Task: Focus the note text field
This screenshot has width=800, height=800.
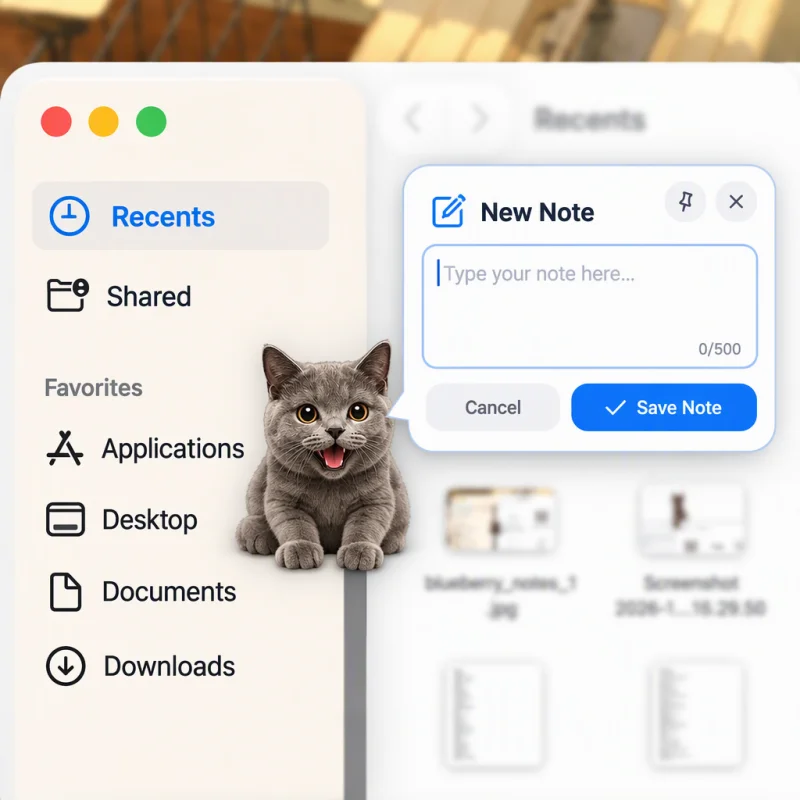Action: (x=589, y=306)
